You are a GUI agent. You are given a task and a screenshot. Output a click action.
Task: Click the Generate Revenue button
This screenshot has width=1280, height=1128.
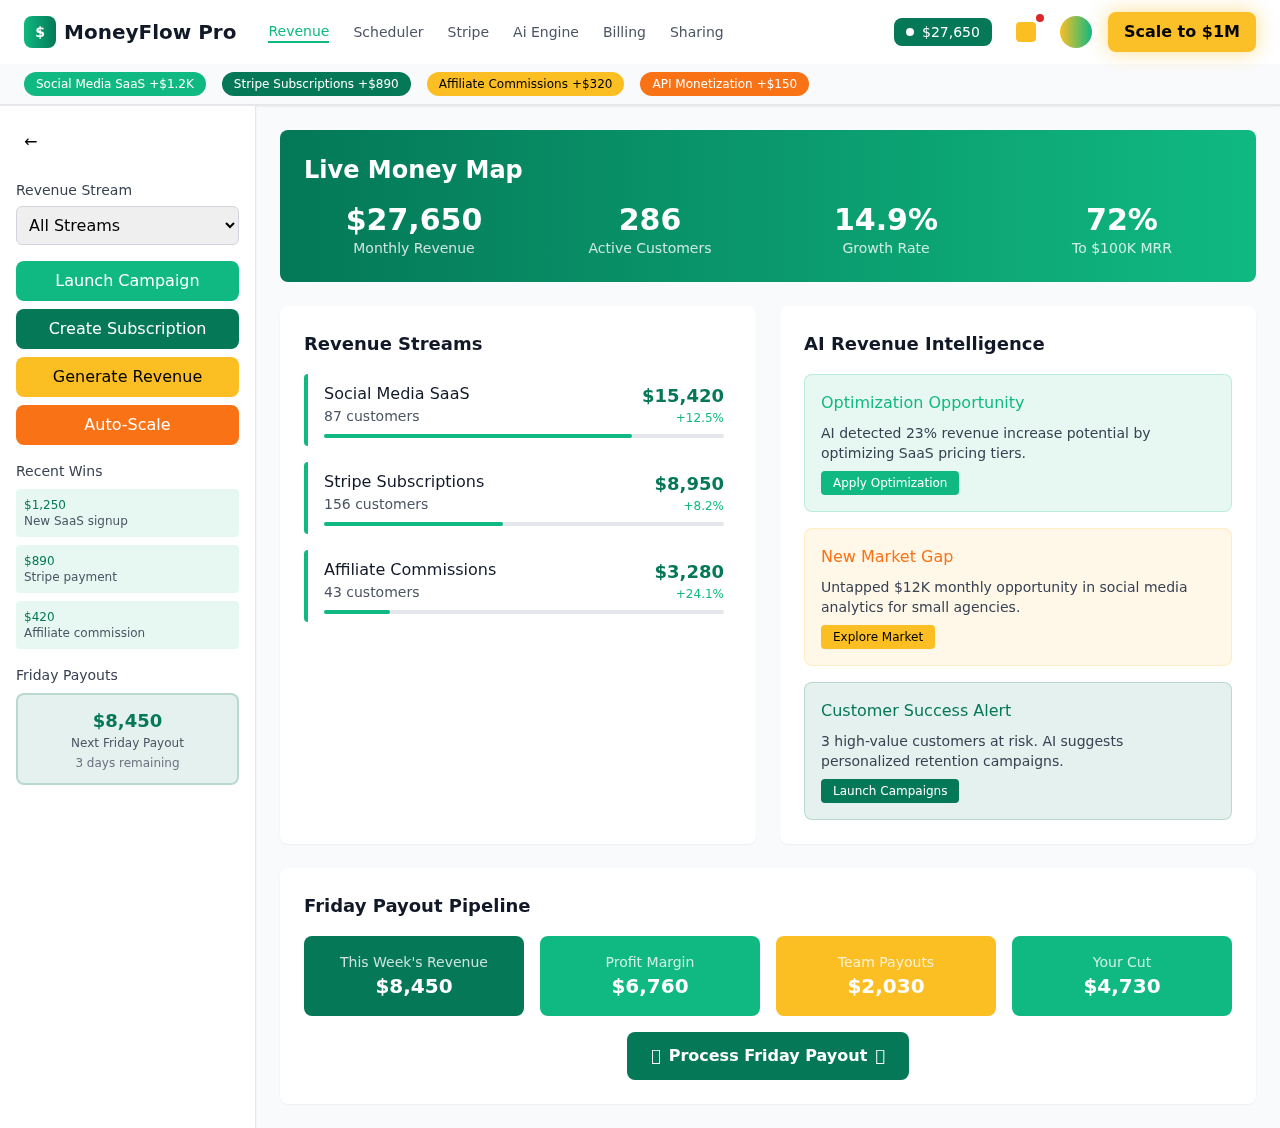pyautogui.click(x=127, y=377)
